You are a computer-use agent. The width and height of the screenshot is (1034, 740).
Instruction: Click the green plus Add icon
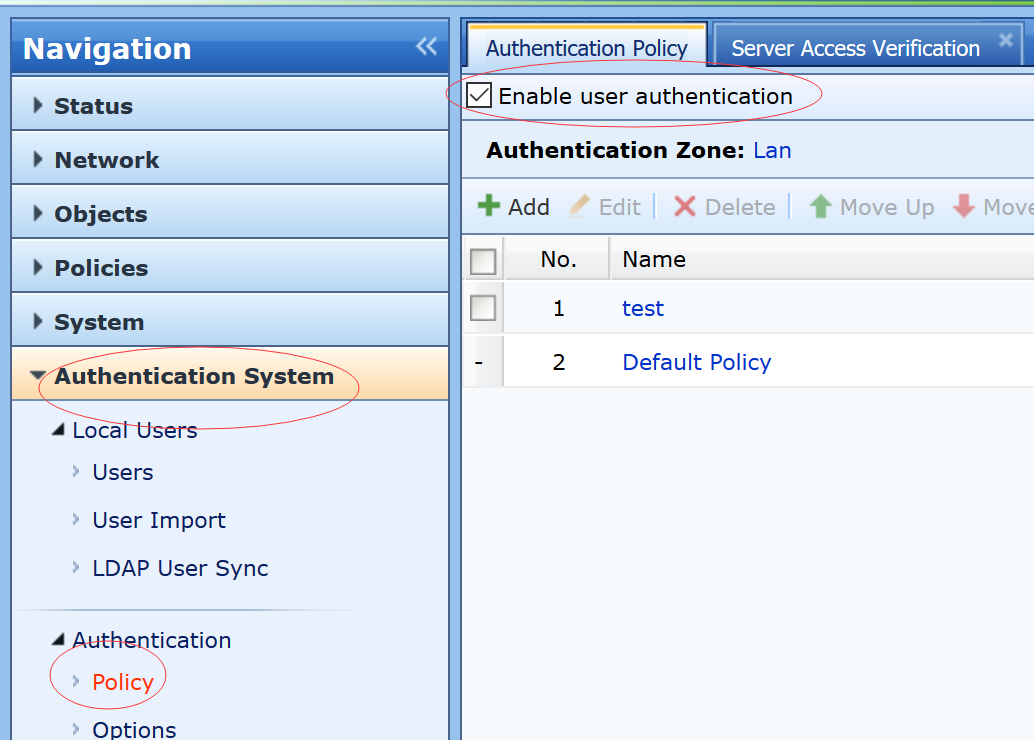pos(489,207)
